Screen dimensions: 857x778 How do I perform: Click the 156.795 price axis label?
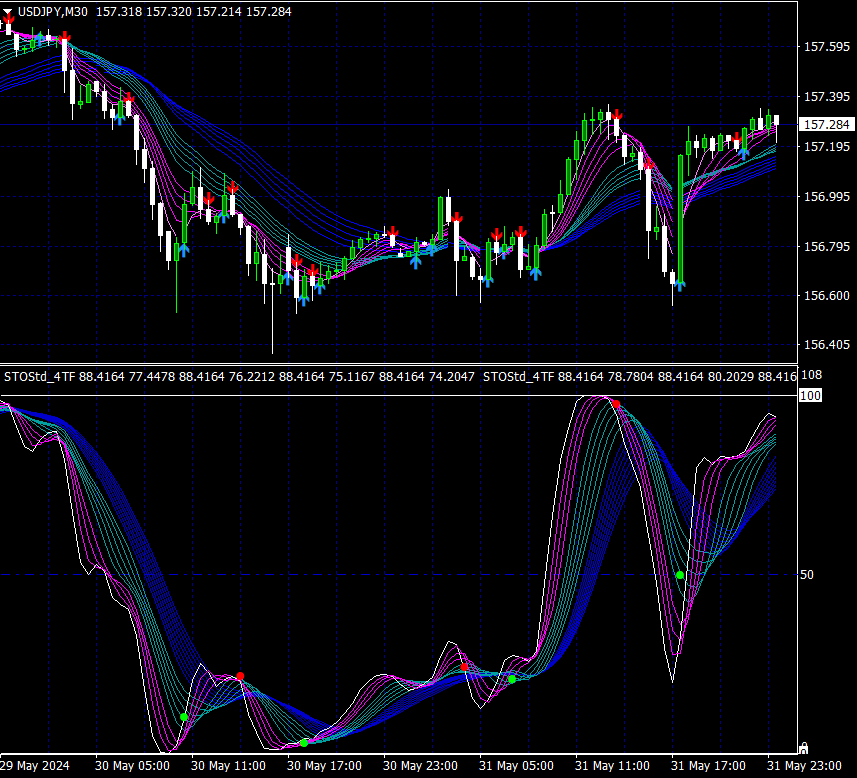[x=826, y=247]
